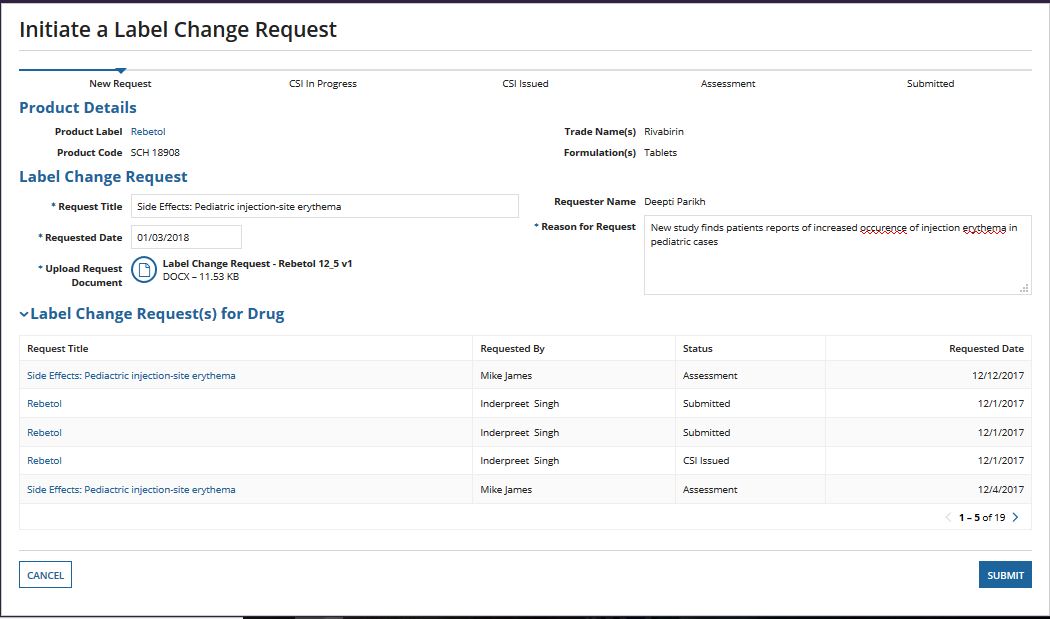Screen dimensions: 1050x619
Task: Click into Reason for Request text area
Action: point(838,255)
